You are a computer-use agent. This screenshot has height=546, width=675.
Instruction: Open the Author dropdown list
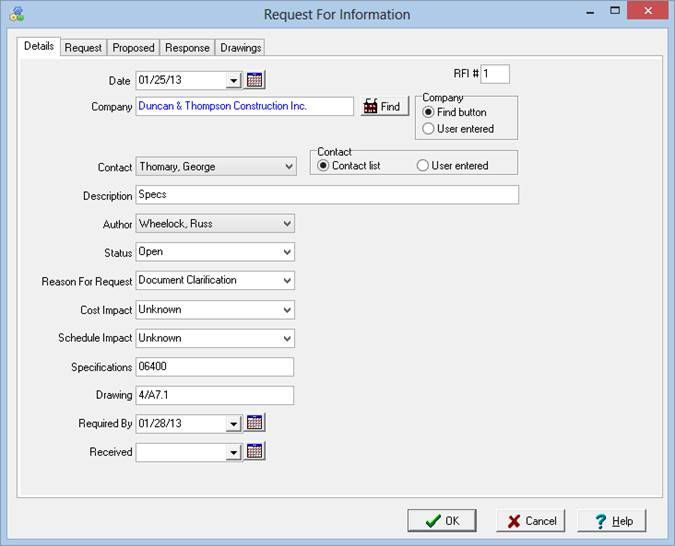tap(288, 224)
